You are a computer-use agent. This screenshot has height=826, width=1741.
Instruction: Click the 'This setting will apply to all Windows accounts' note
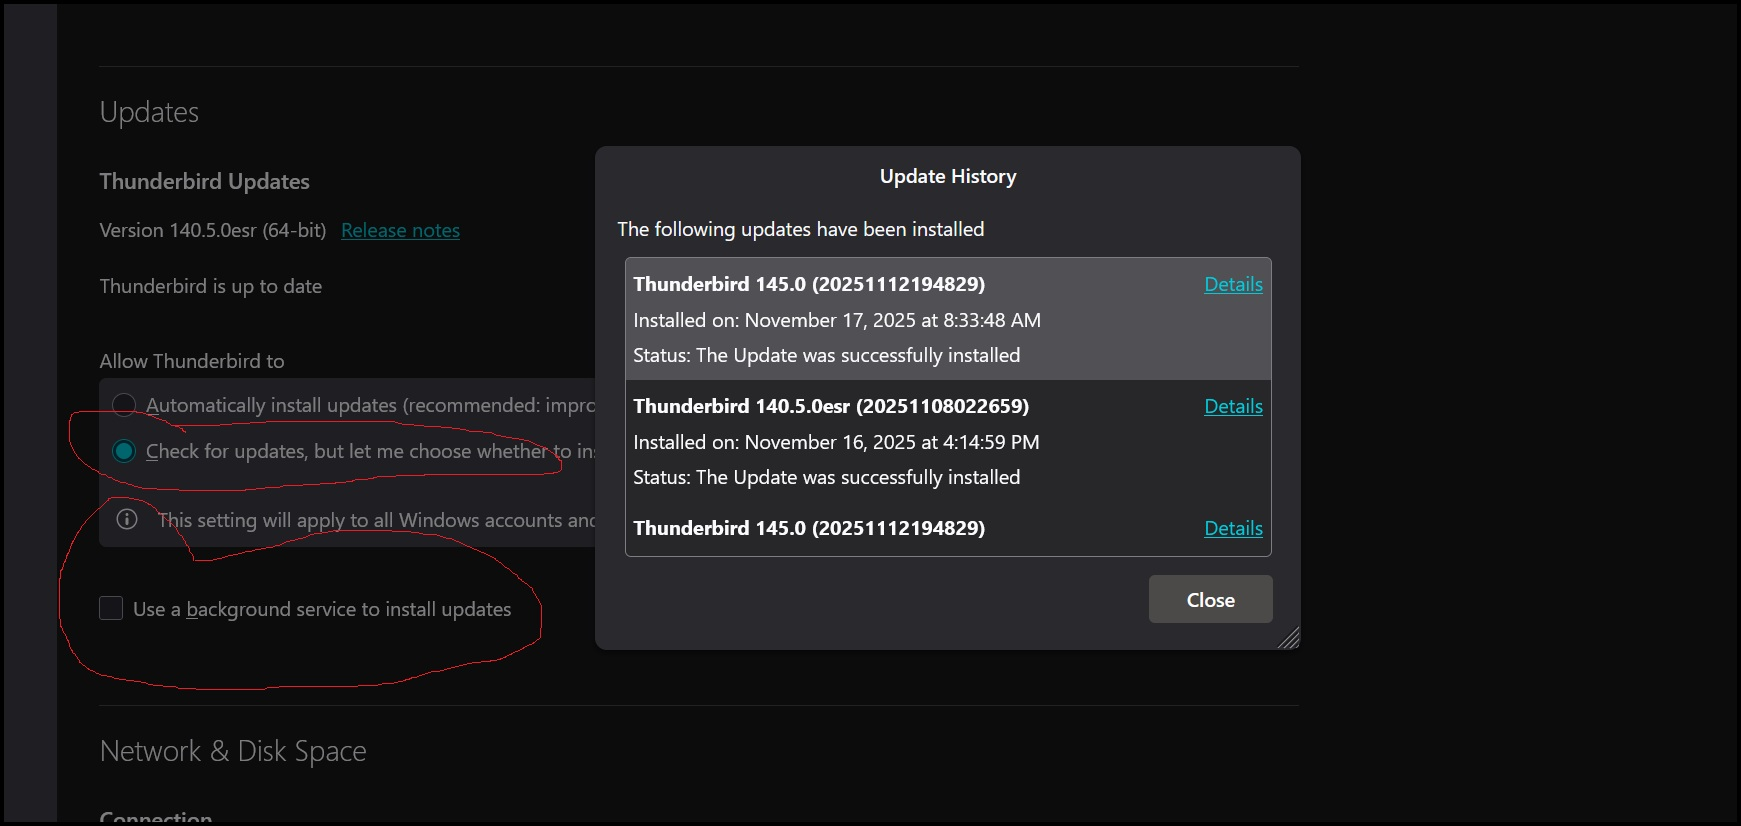click(376, 520)
